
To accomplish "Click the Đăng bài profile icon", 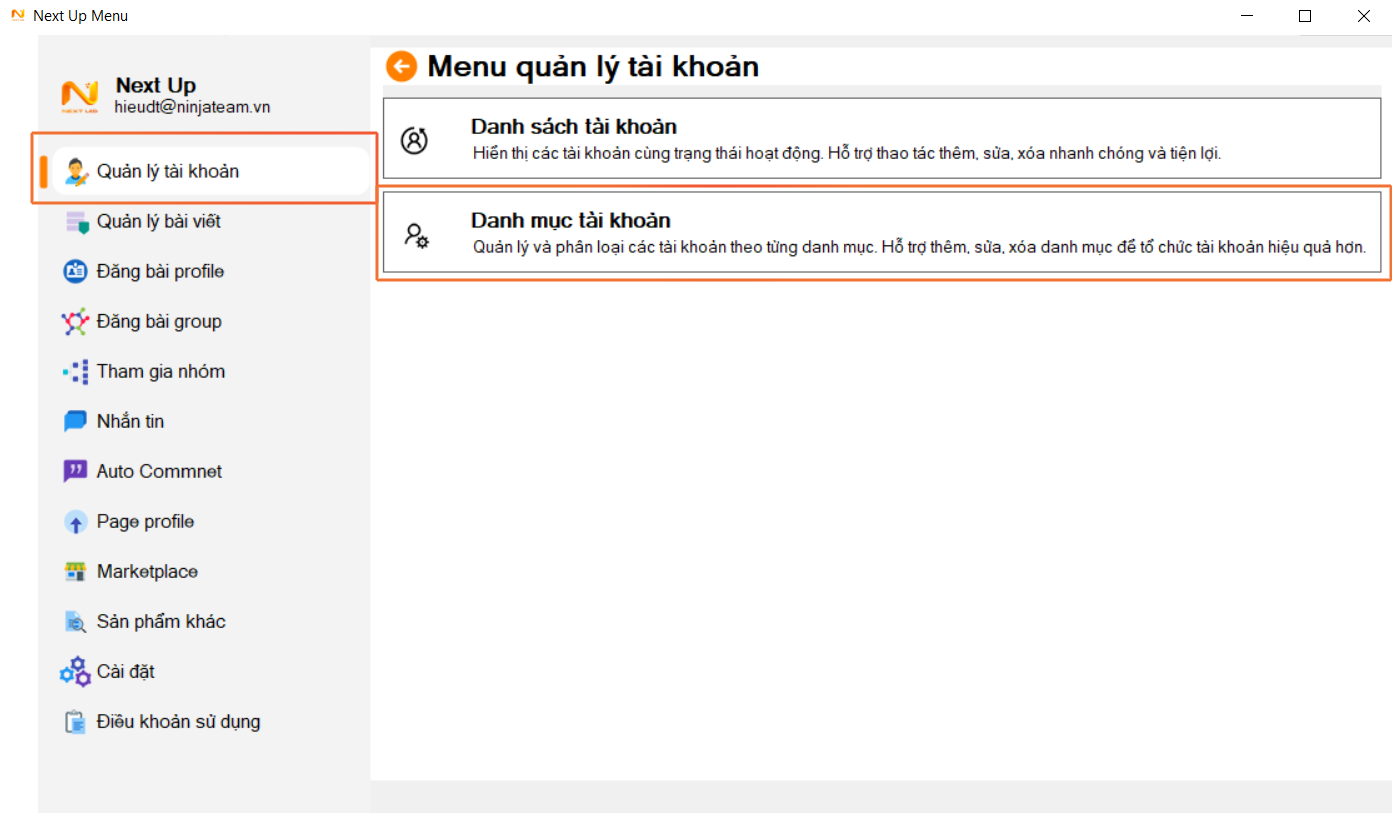I will click(76, 272).
